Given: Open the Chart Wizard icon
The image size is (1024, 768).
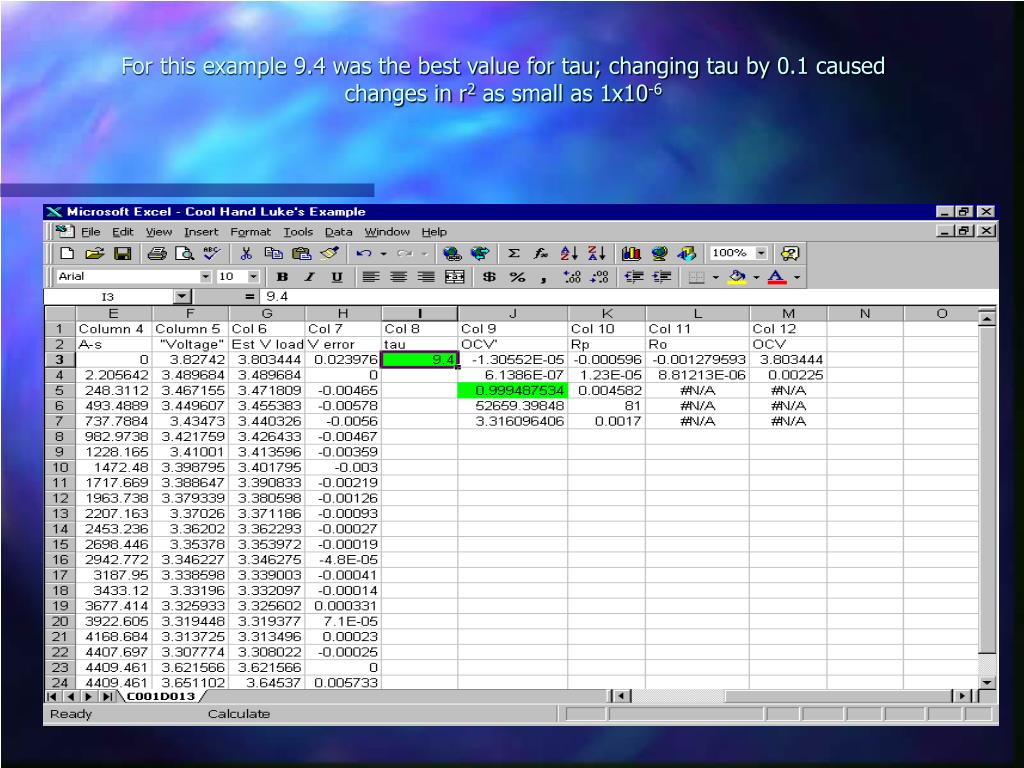Looking at the screenshot, I should pos(632,254).
